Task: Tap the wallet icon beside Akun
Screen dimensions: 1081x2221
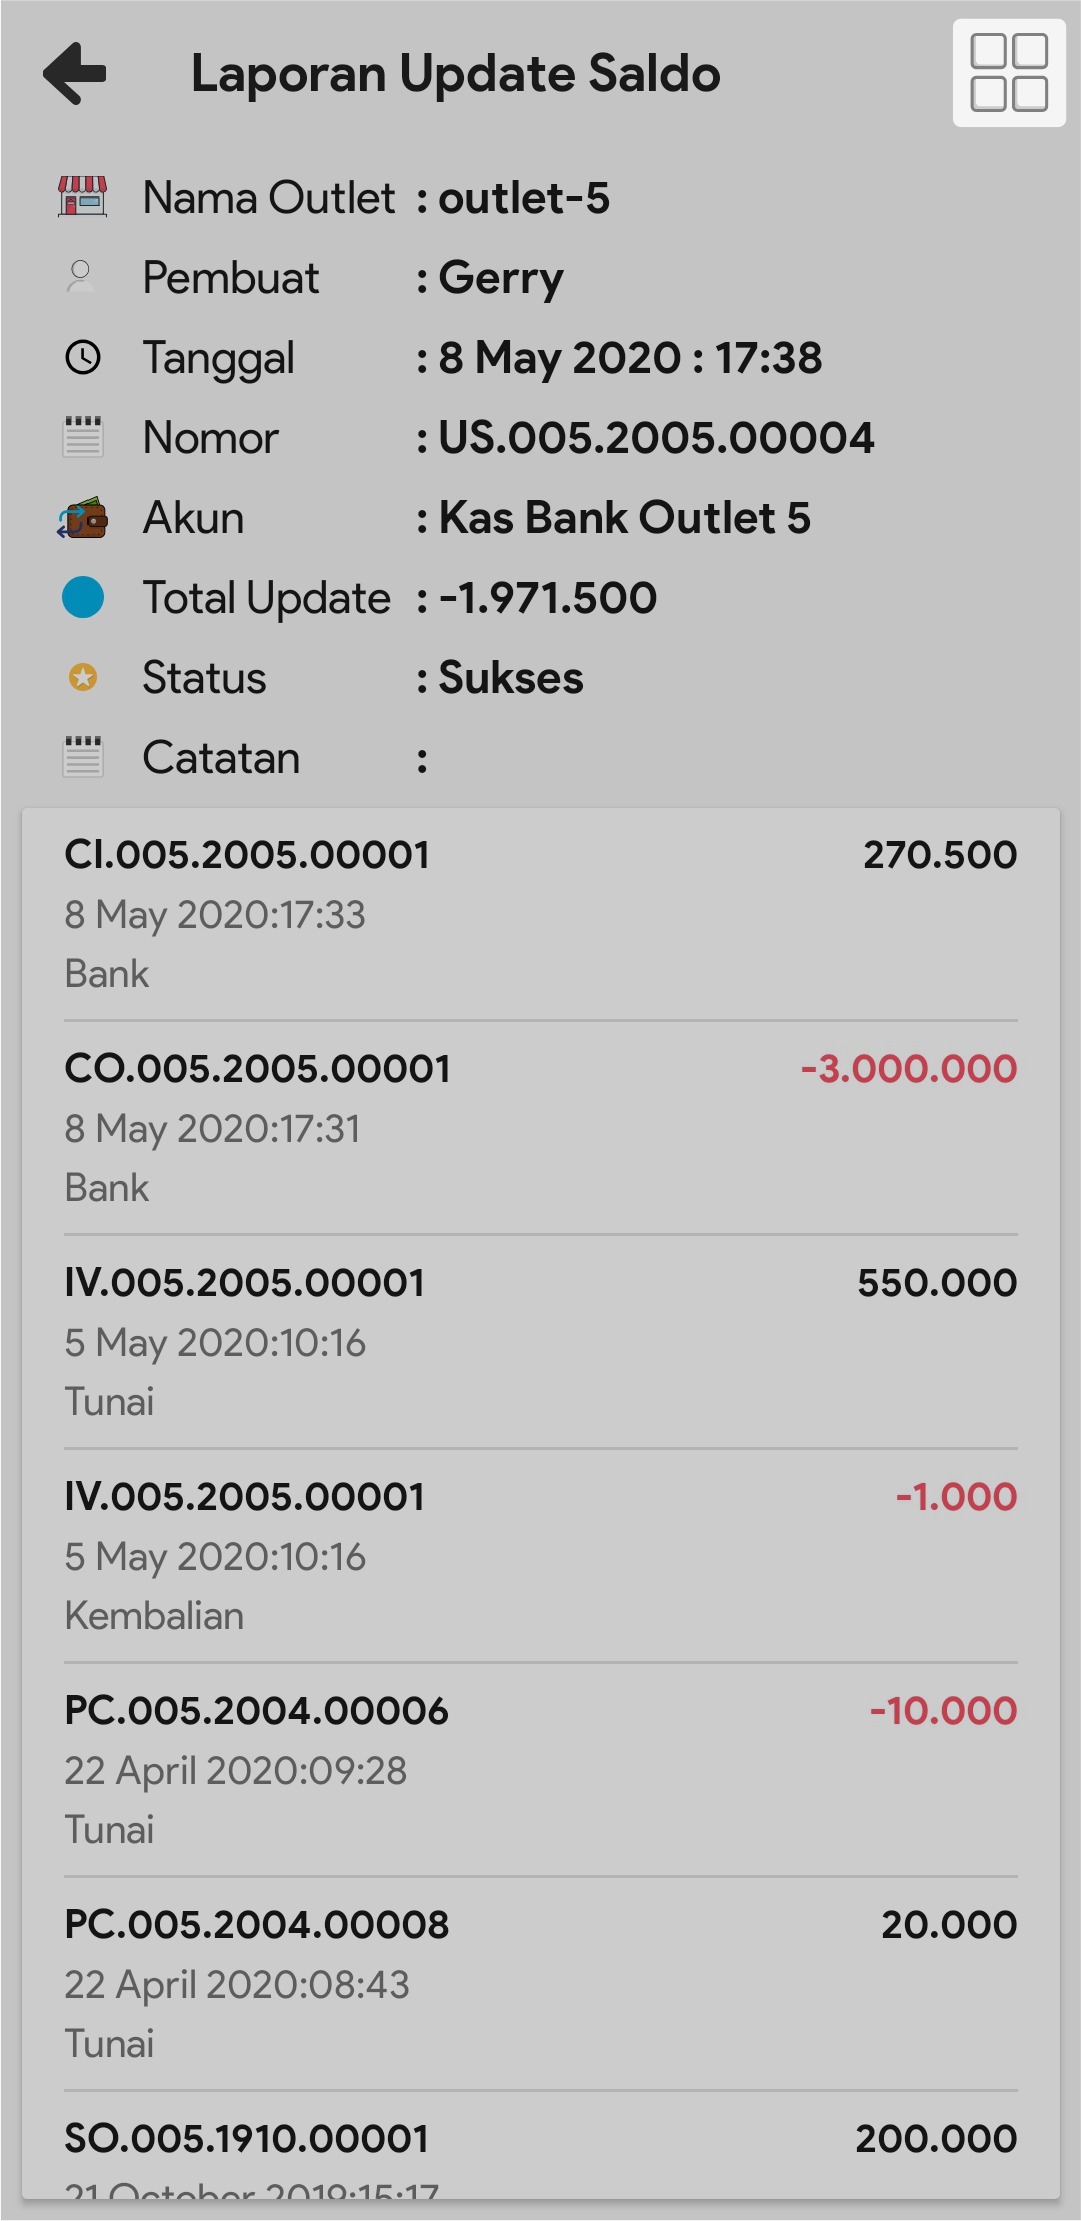Action: (83, 518)
